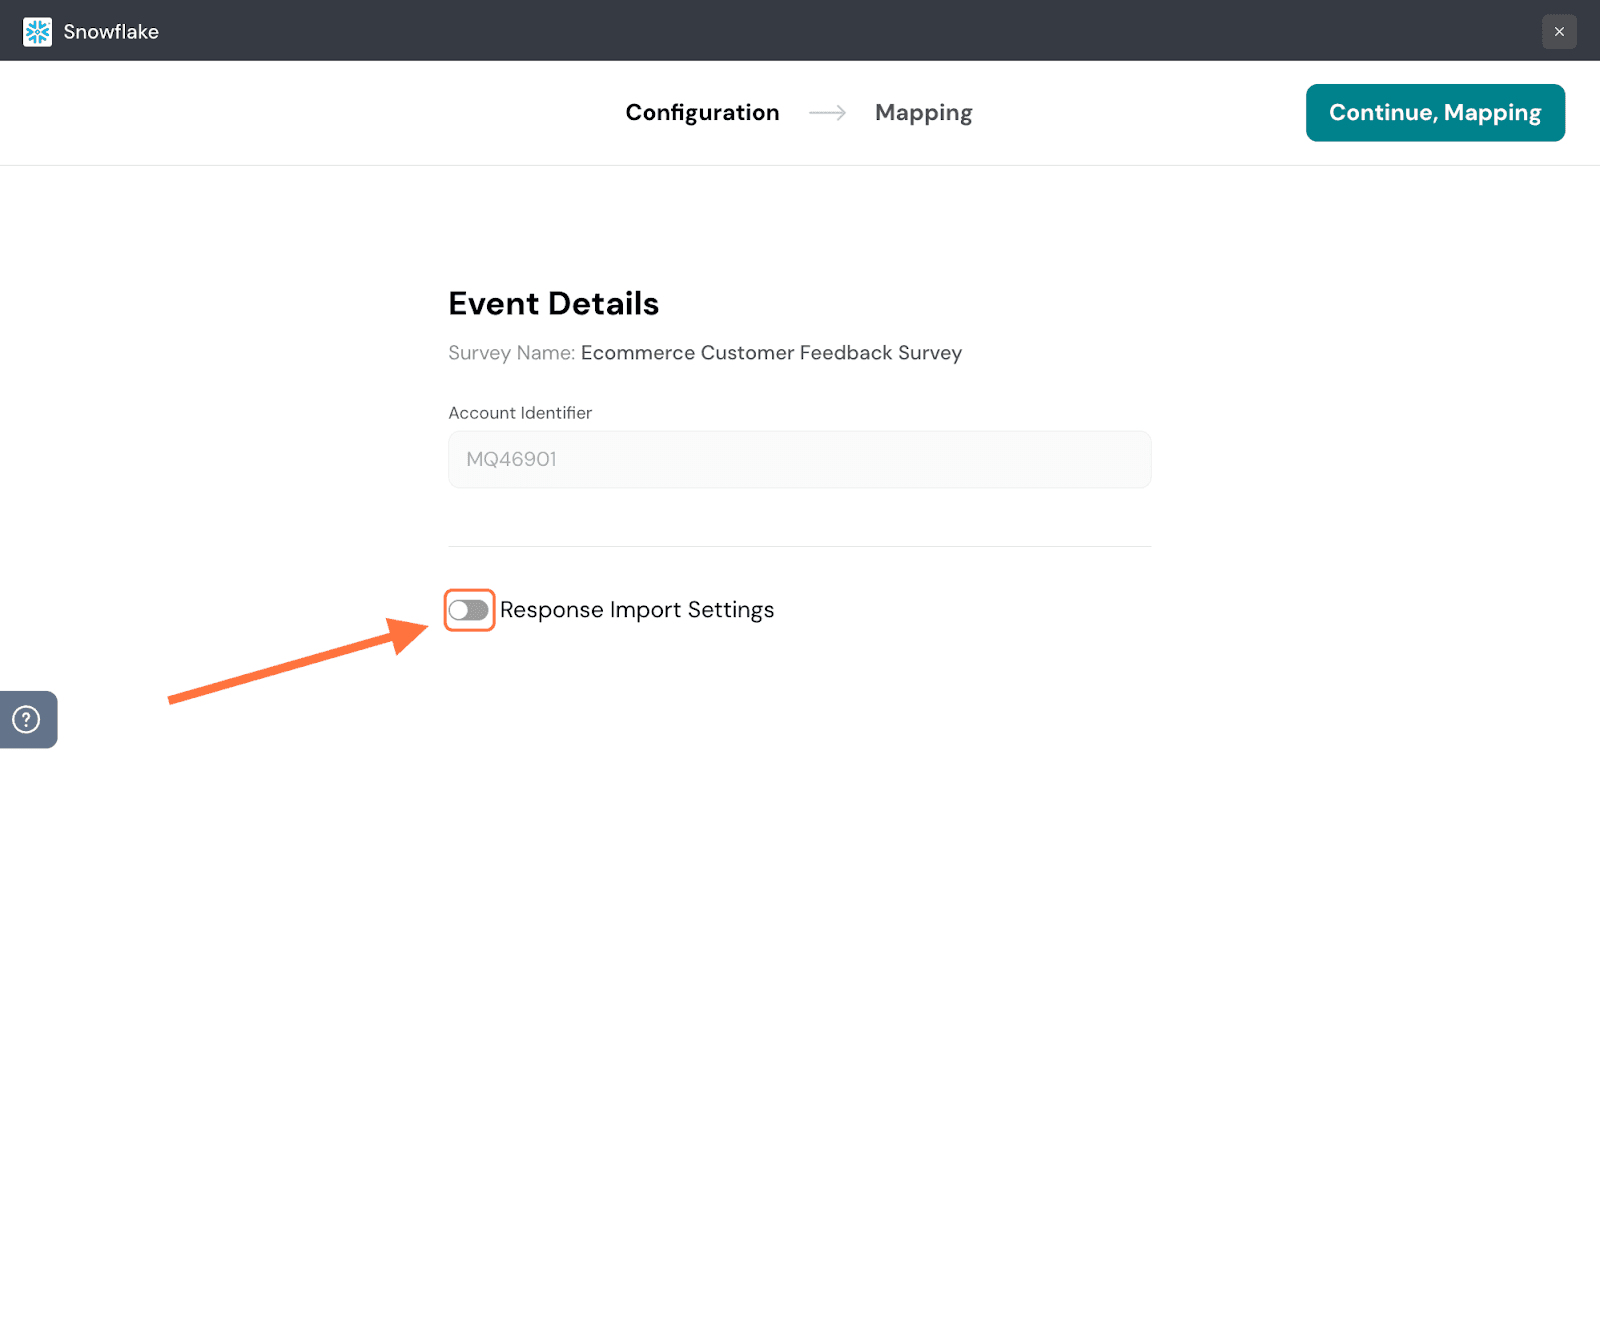Click the Ecommerce Customer Feedback Survey text
This screenshot has width=1600, height=1321.
click(x=771, y=353)
